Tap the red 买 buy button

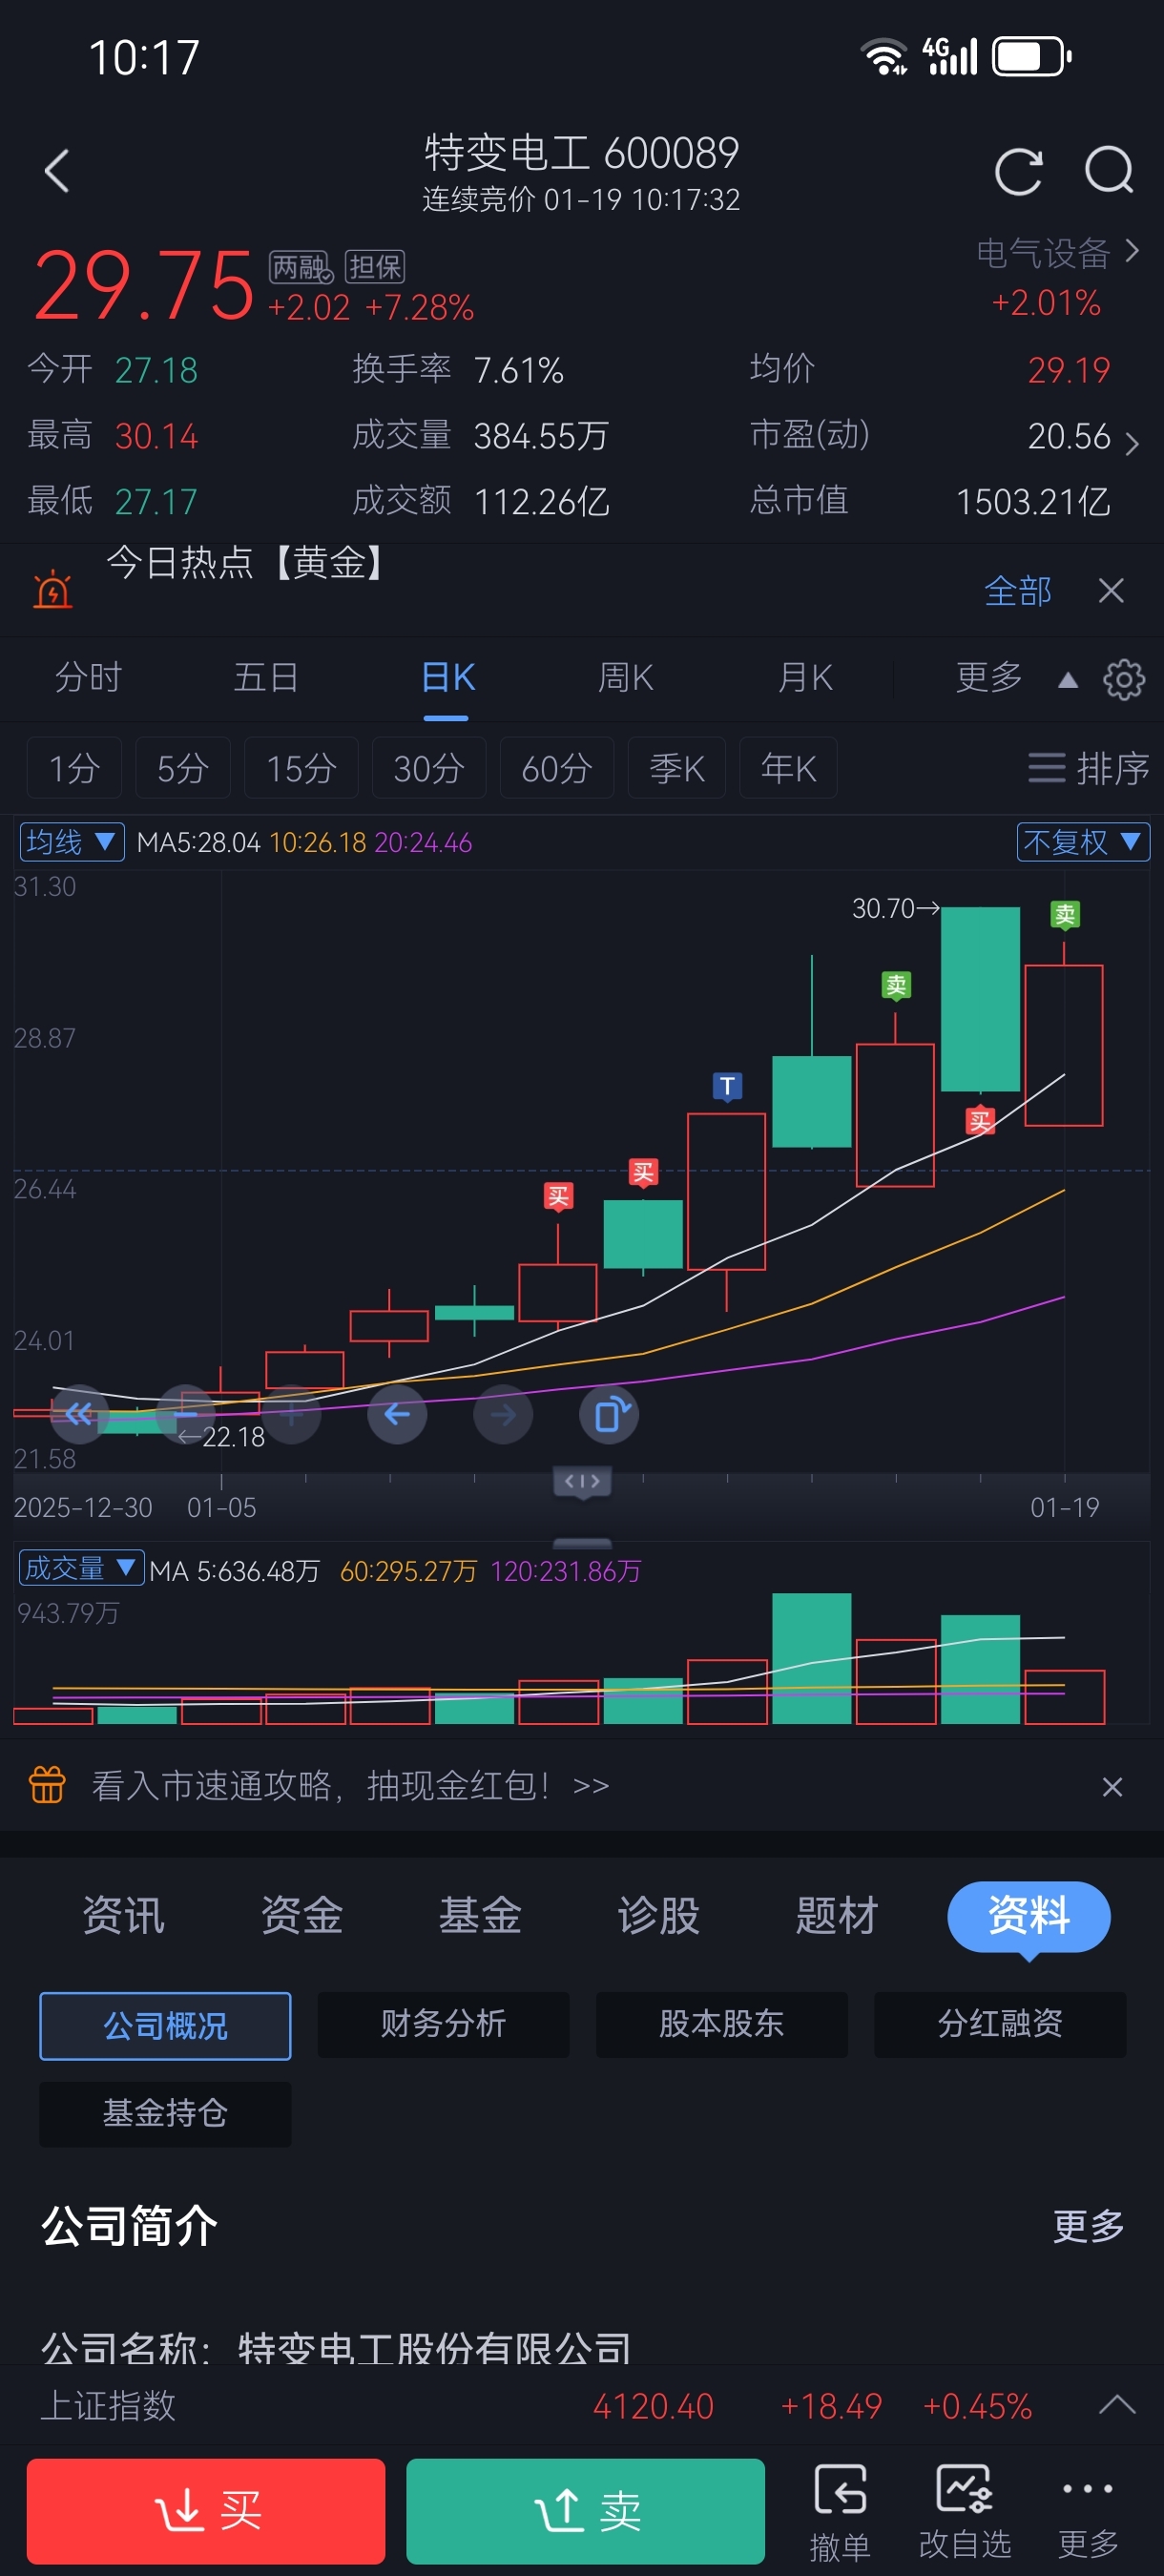(x=206, y=2511)
